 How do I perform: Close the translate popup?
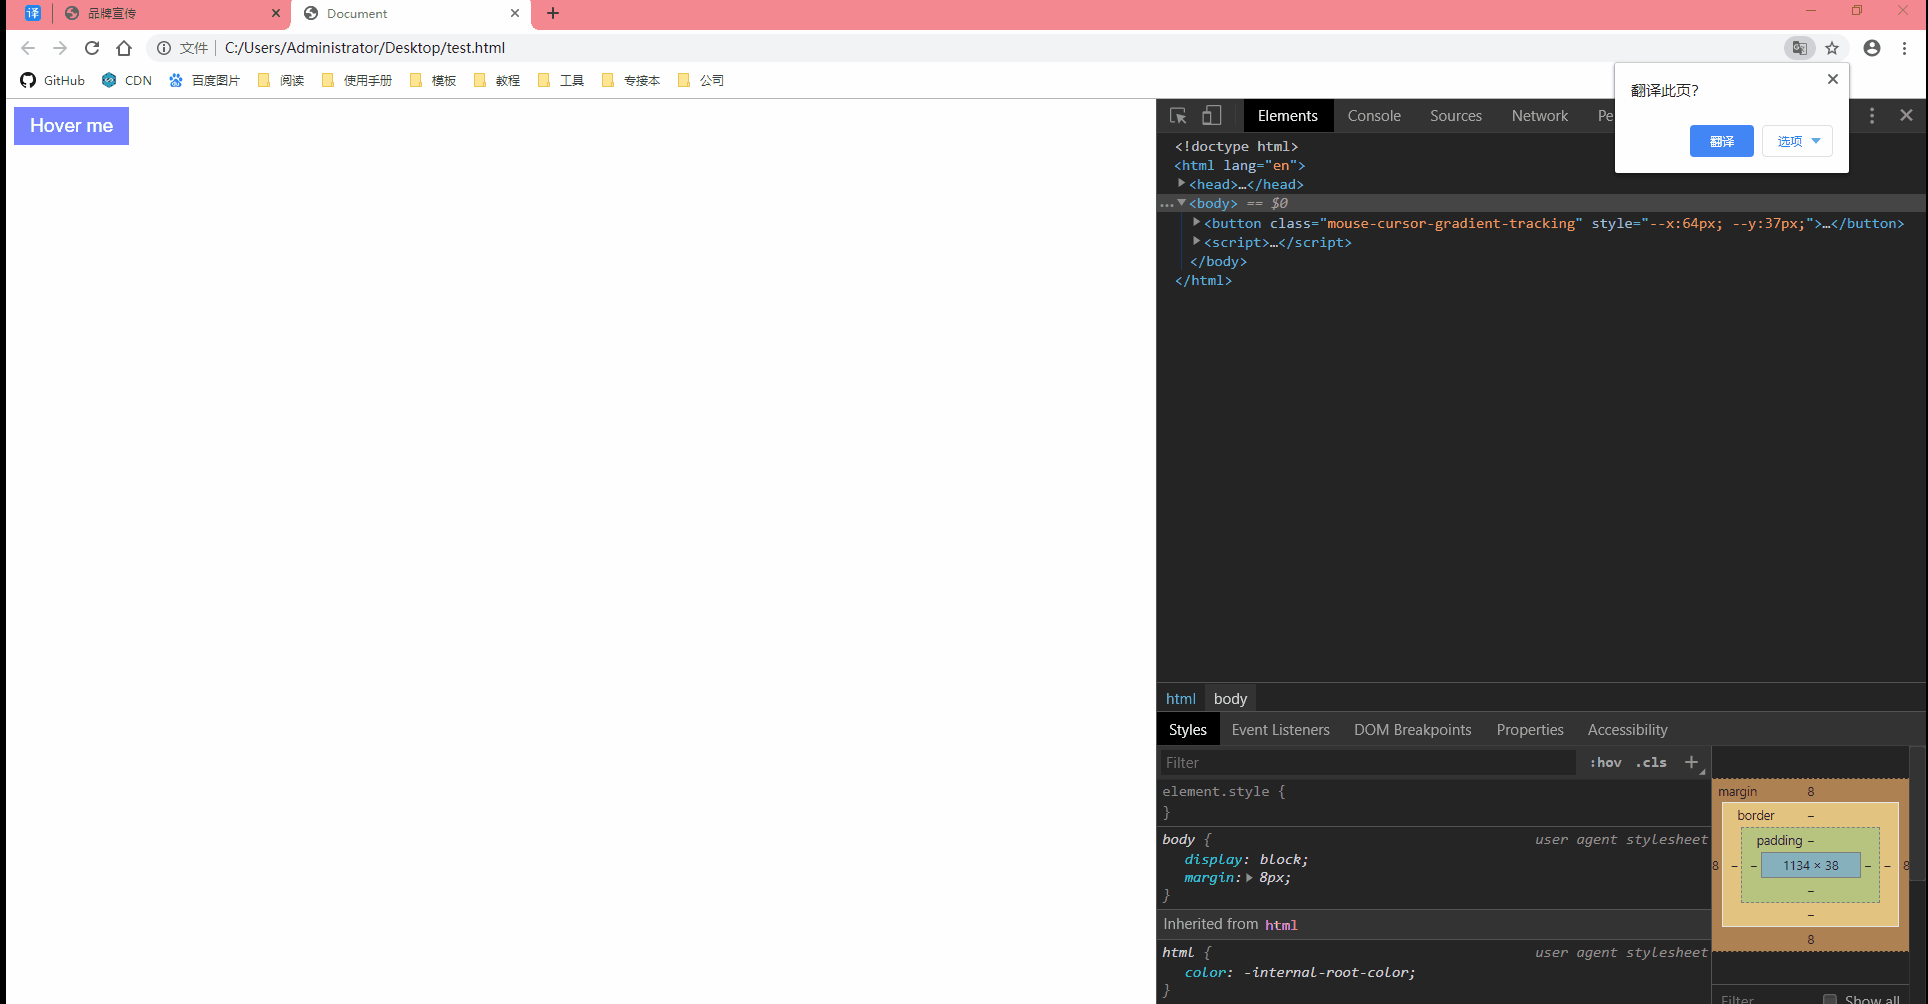click(1833, 79)
